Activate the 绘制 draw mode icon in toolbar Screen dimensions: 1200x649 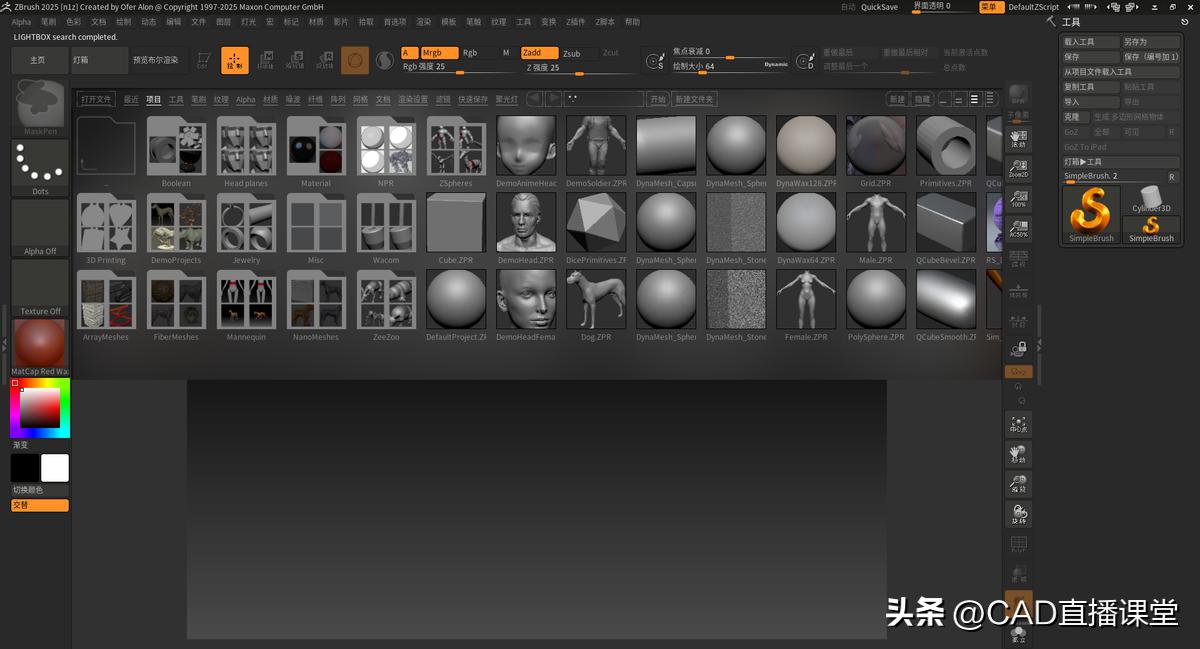pyautogui.click(x=234, y=60)
